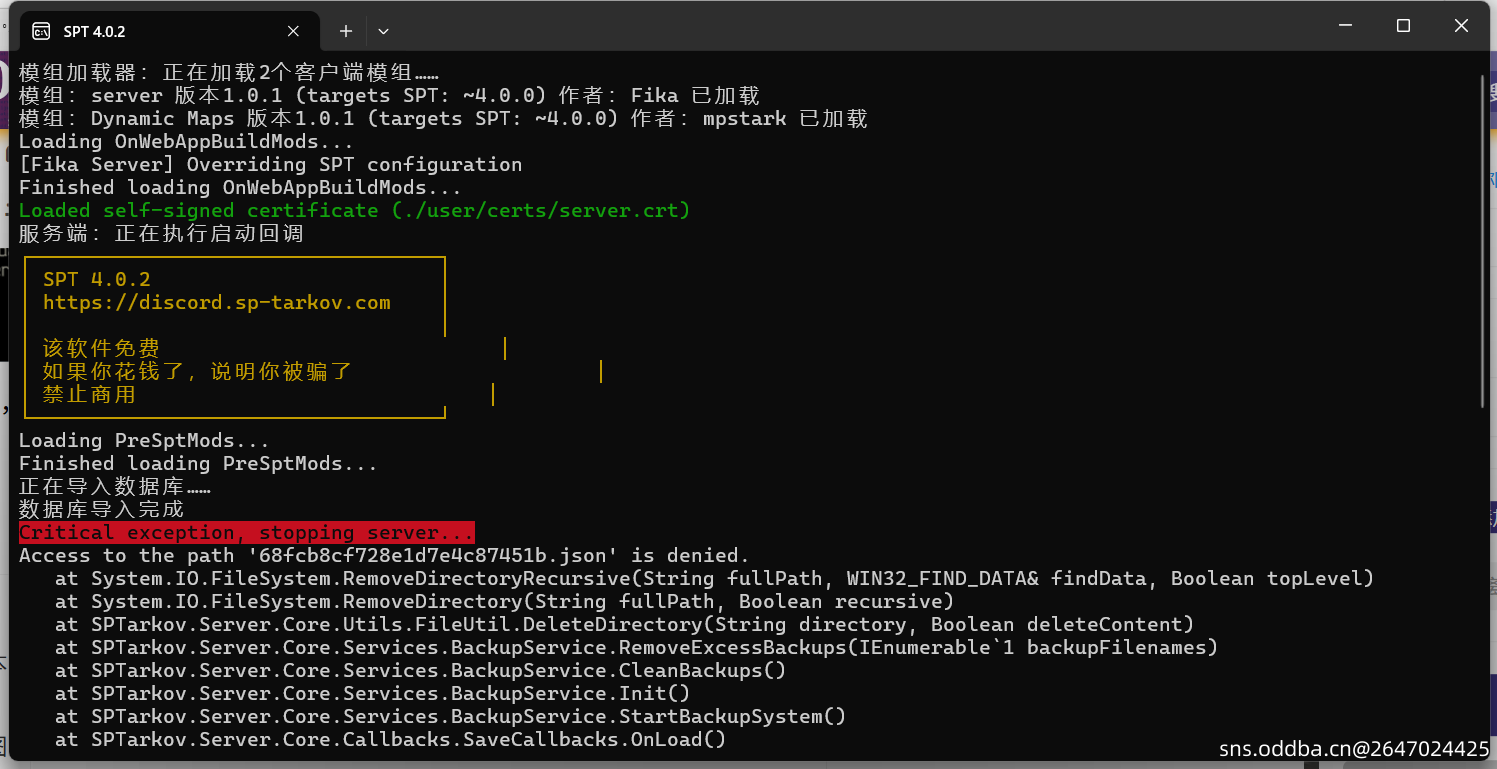
Task: Click the scrollbar track below the thumb
Action: [1484, 580]
